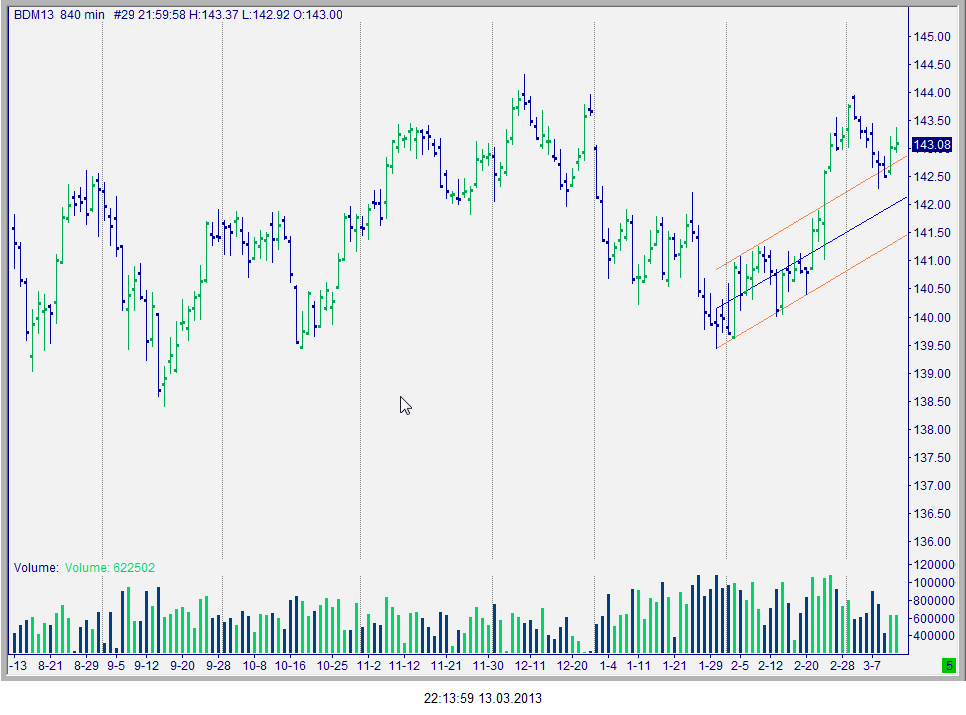
Task: Click the H:143.37 high value in header
Action: pyautogui.click(x=213, y=15)
